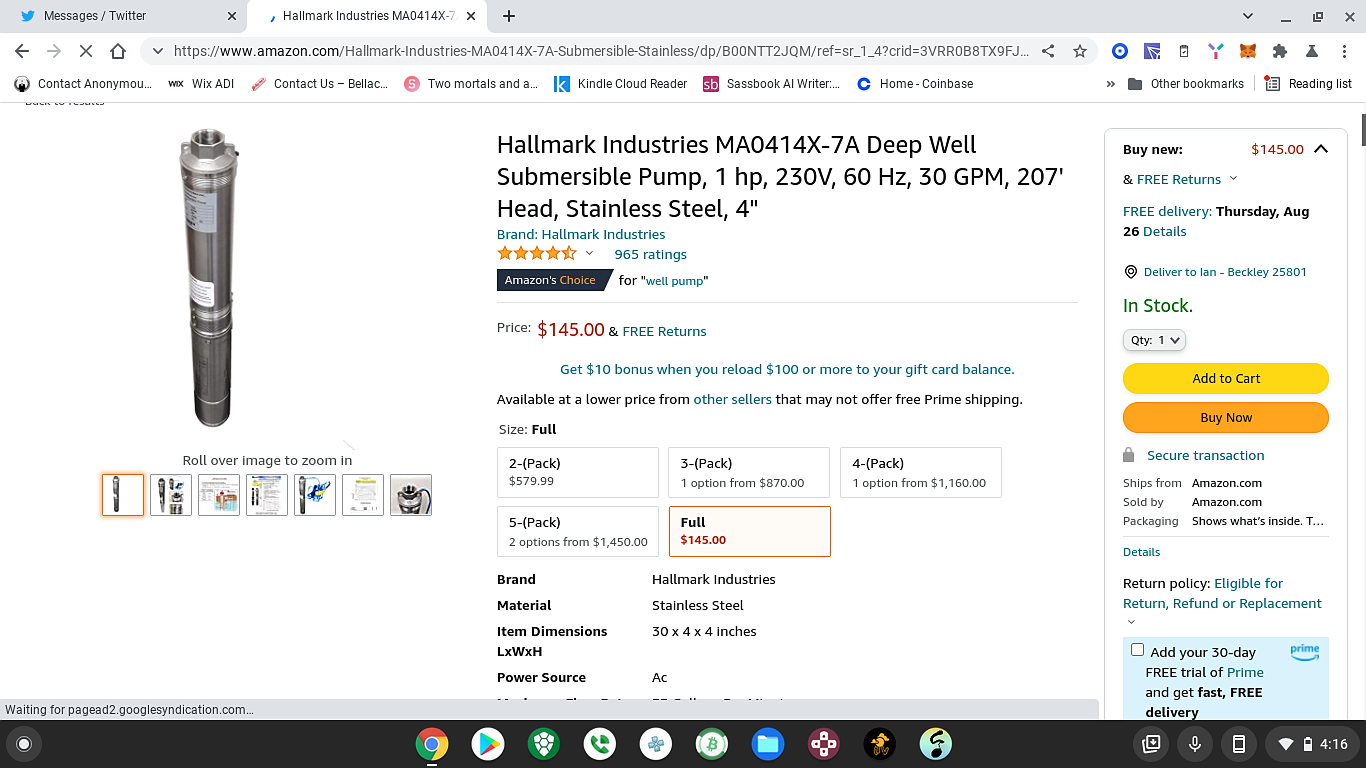Select the first pump product thumbnail
The height and width of the screenshot is (768, 1366).
click(x=123, y=495)
